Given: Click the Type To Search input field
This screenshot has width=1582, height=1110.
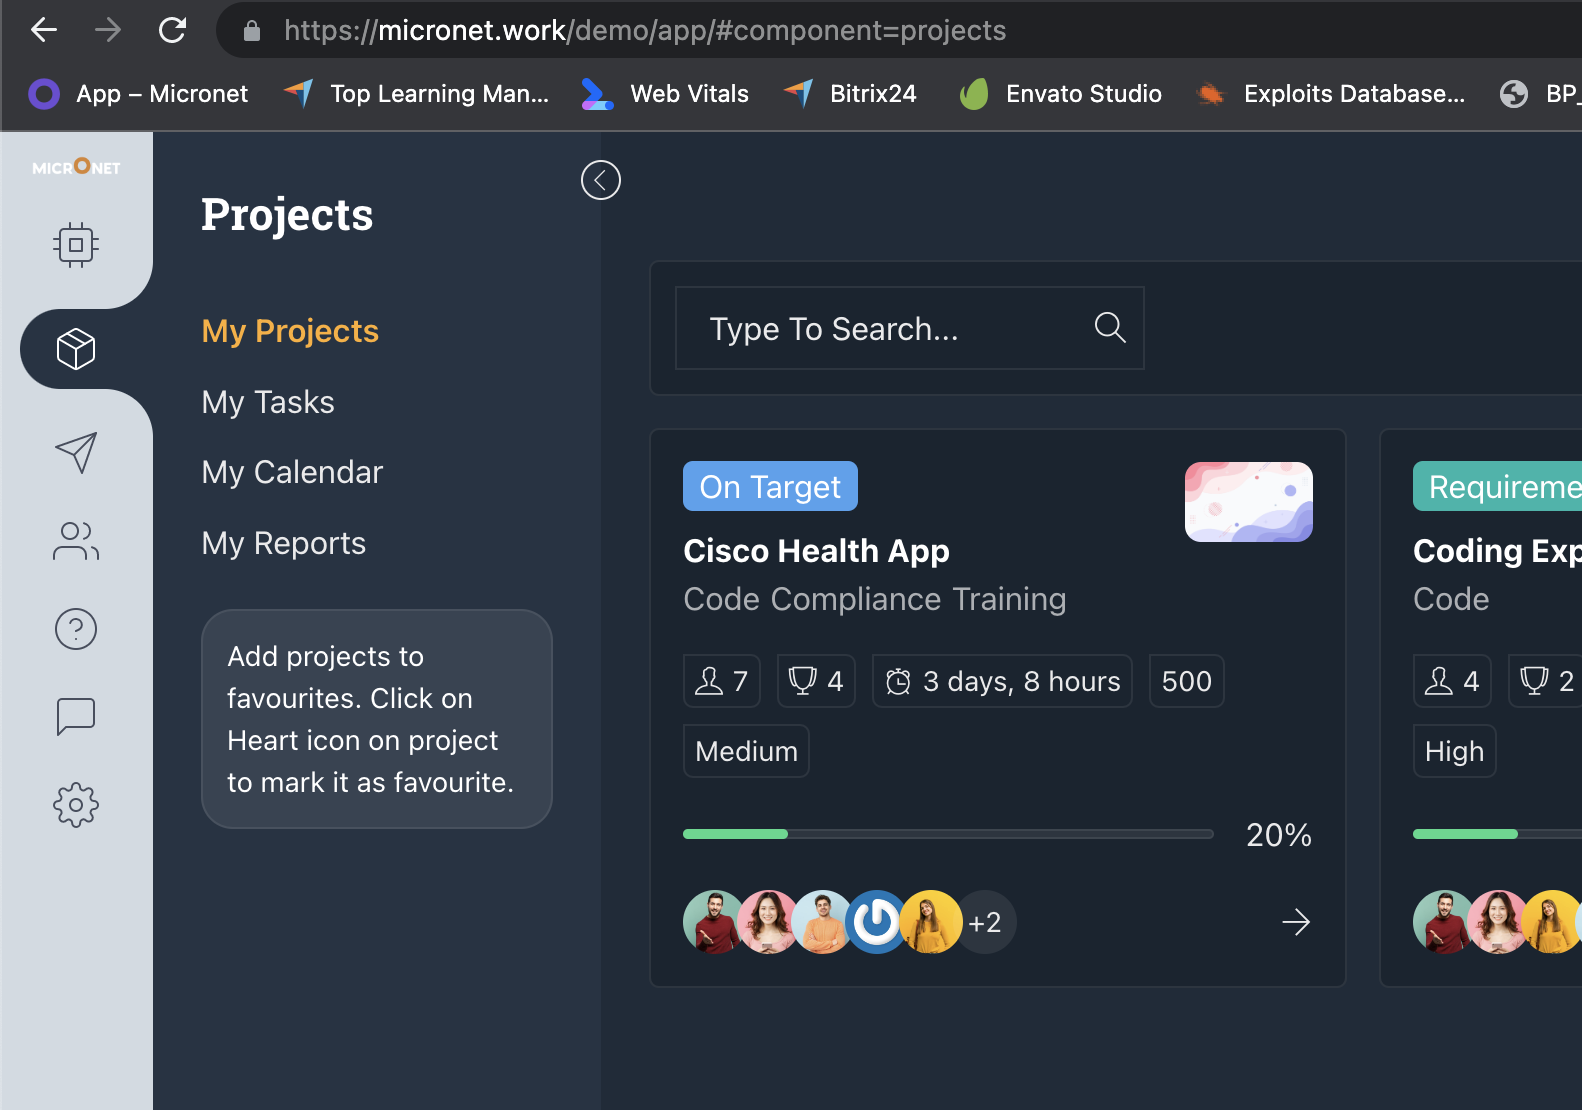Looking at the screenshot, I should point(910,328).
